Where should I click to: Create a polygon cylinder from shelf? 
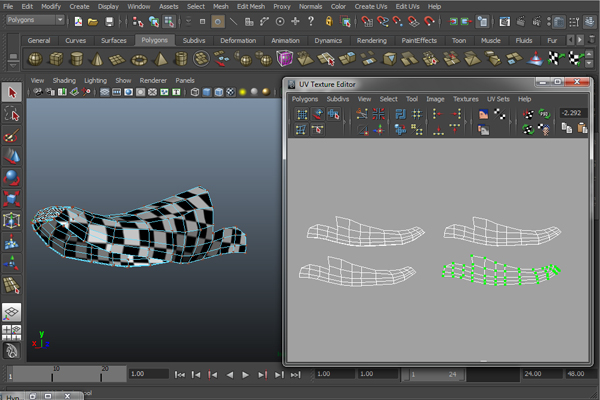click(77, 59)
